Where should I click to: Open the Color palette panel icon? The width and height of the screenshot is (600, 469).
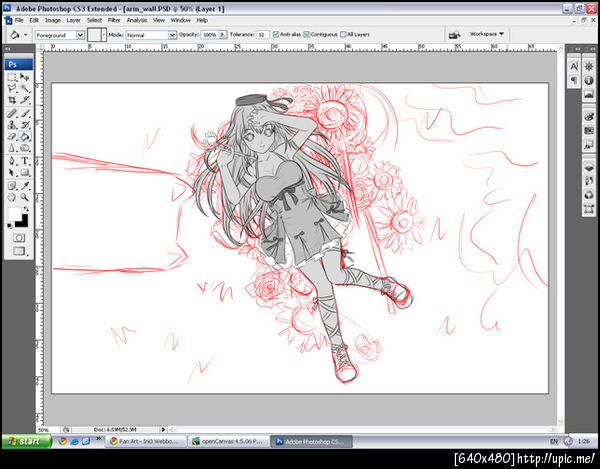pyautogui.click(x=589, y=117)
